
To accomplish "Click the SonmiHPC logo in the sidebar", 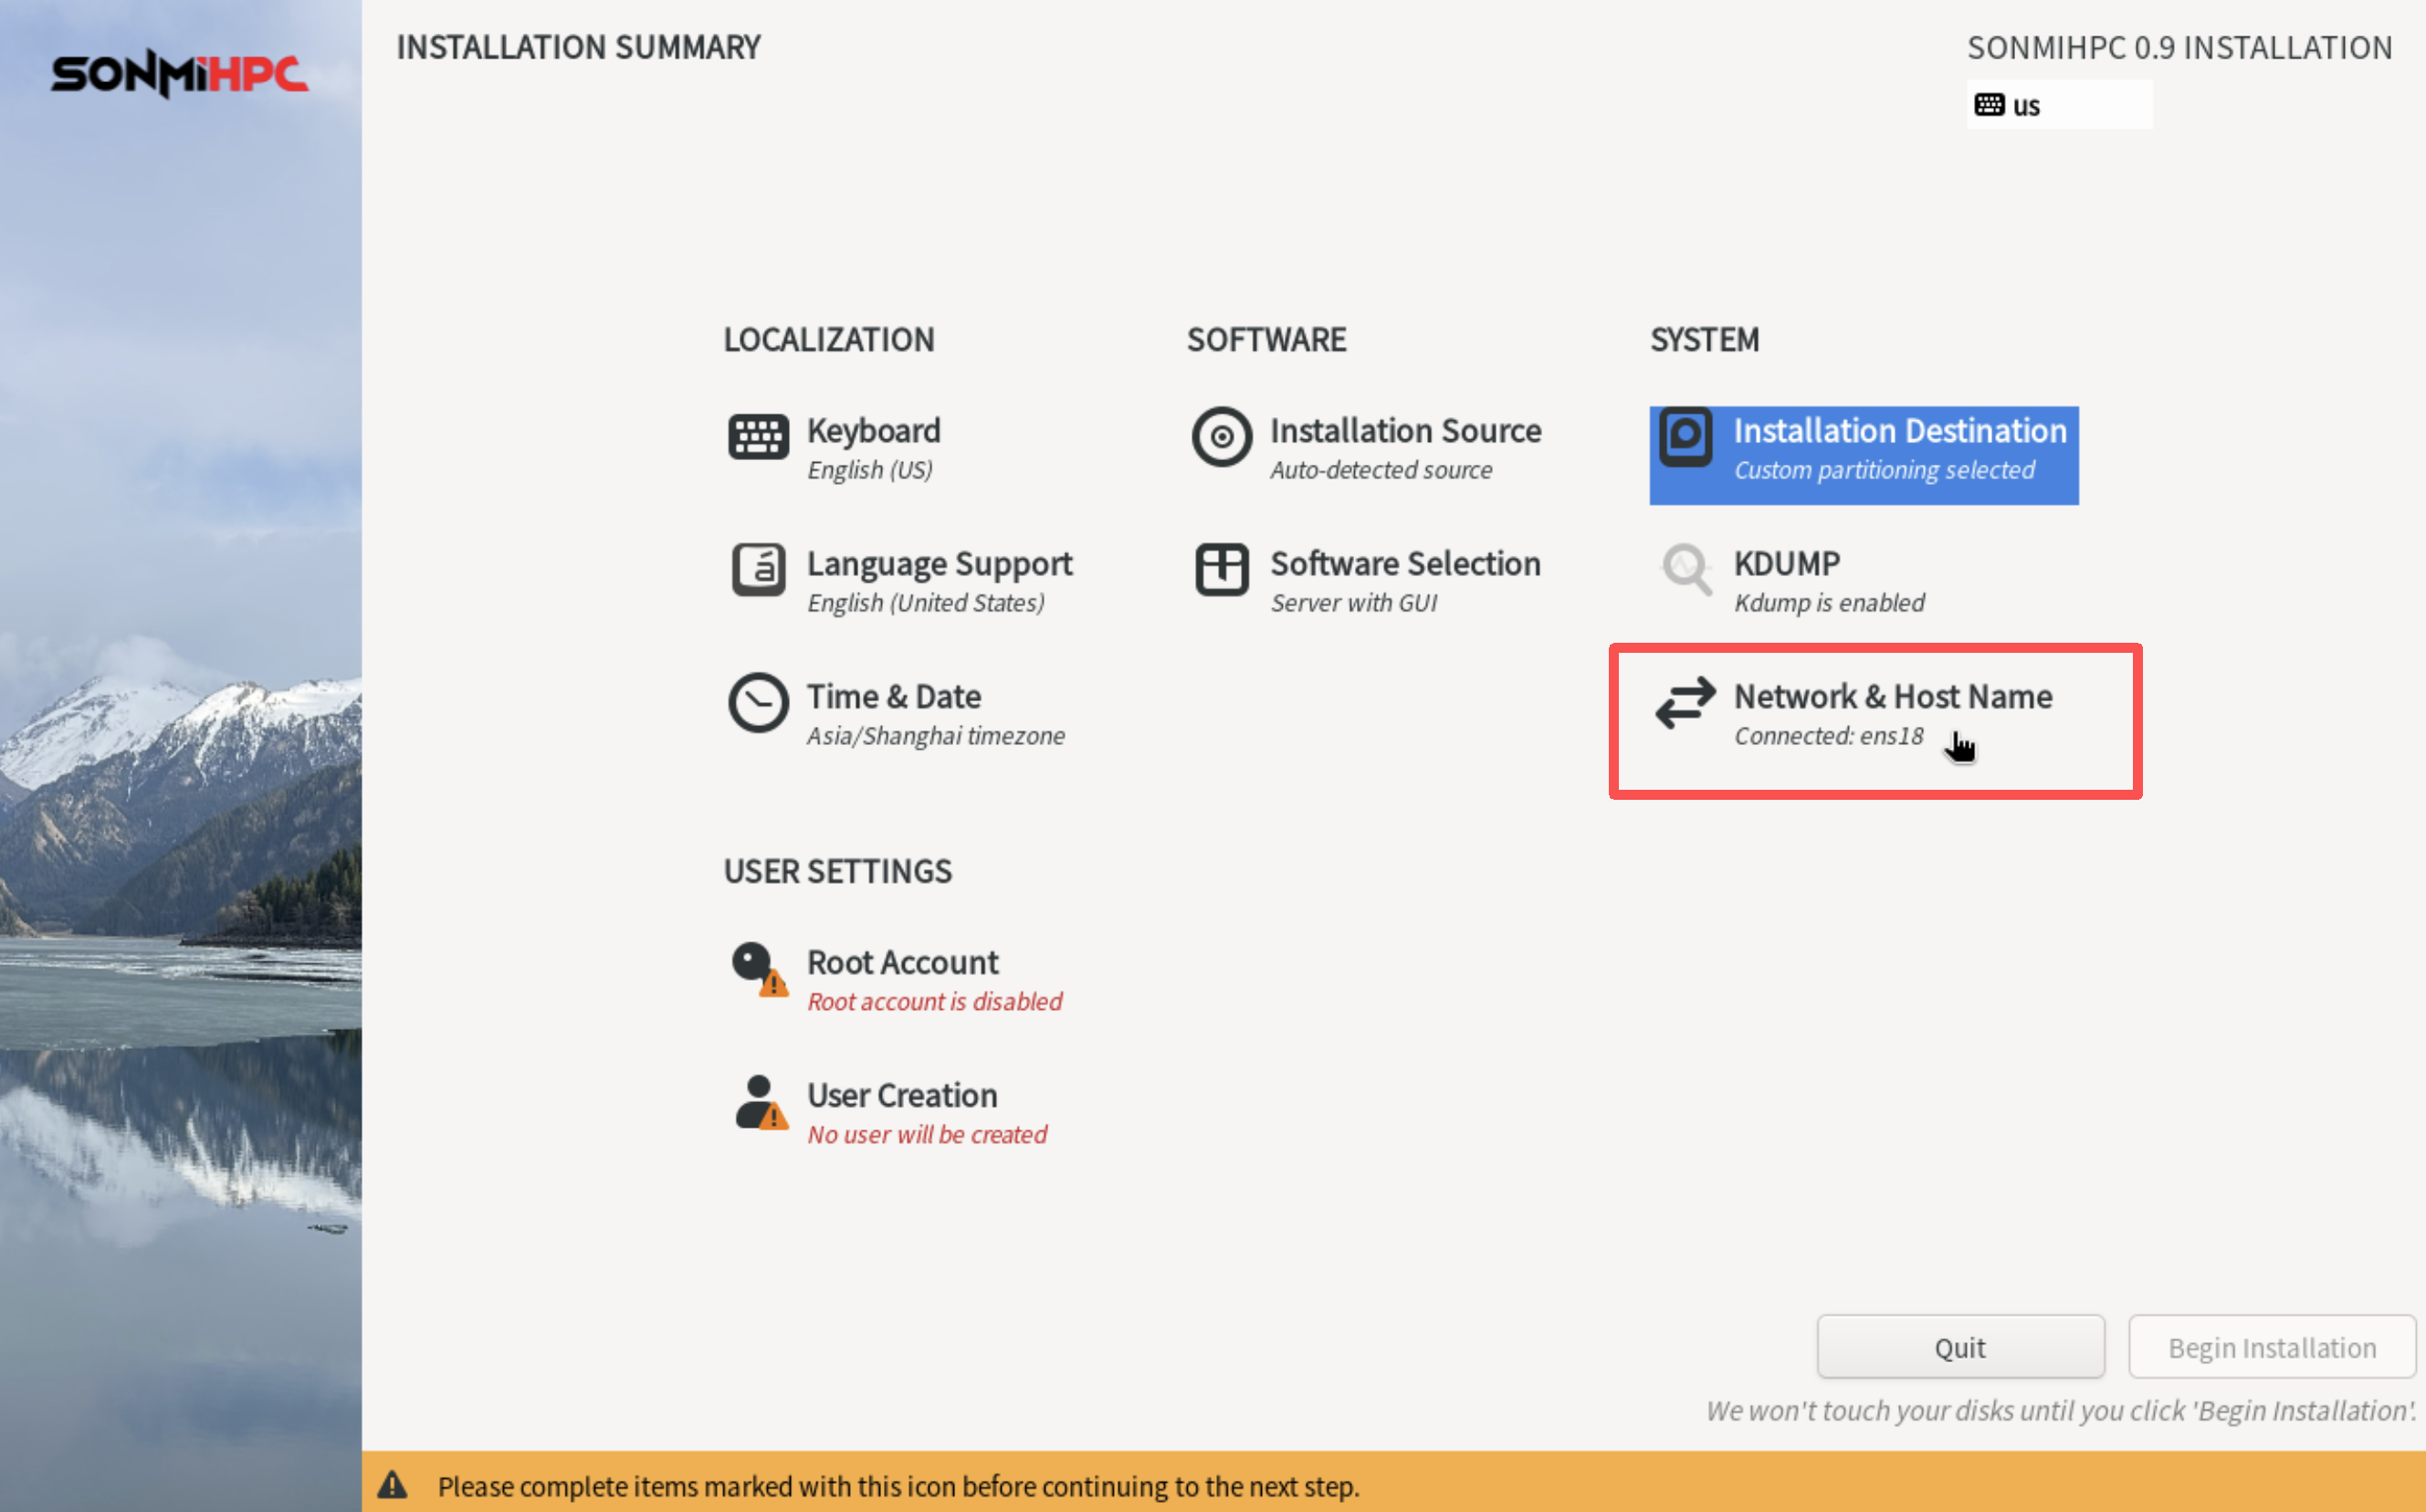I will [x=180, y=73].
